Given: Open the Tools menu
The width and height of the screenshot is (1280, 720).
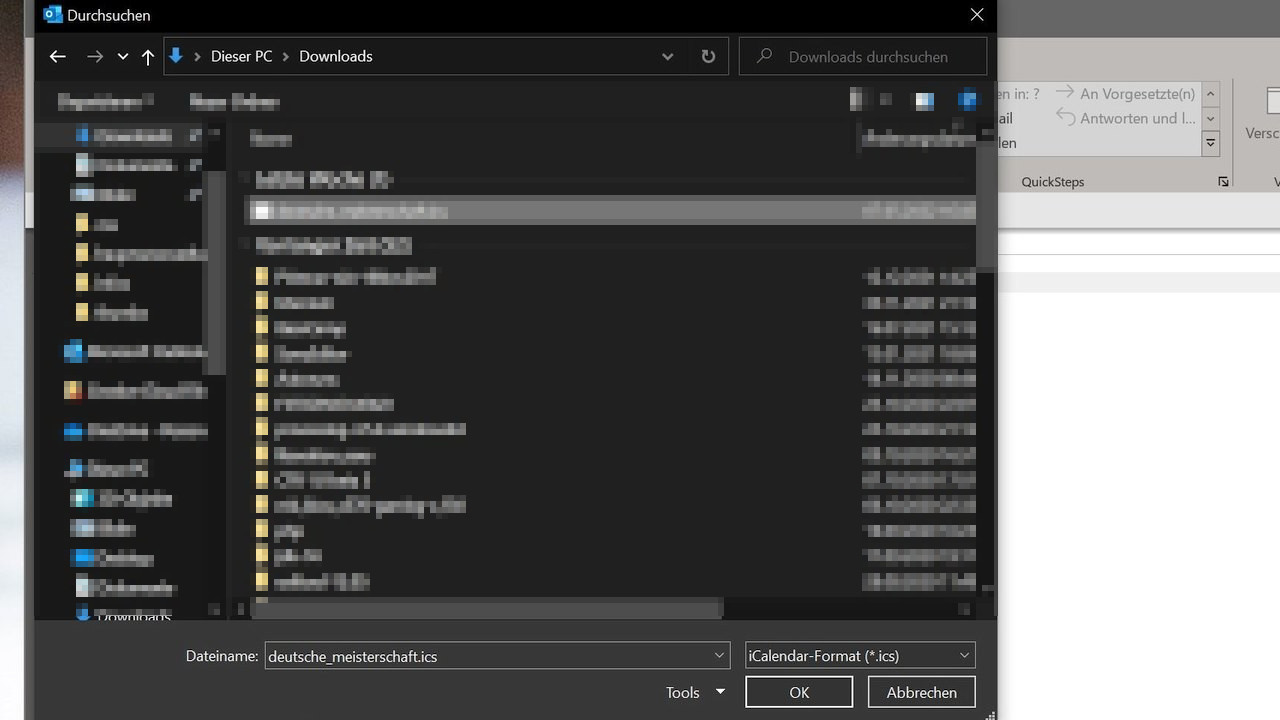Looking at the screenshot, I should click(694, 692).
